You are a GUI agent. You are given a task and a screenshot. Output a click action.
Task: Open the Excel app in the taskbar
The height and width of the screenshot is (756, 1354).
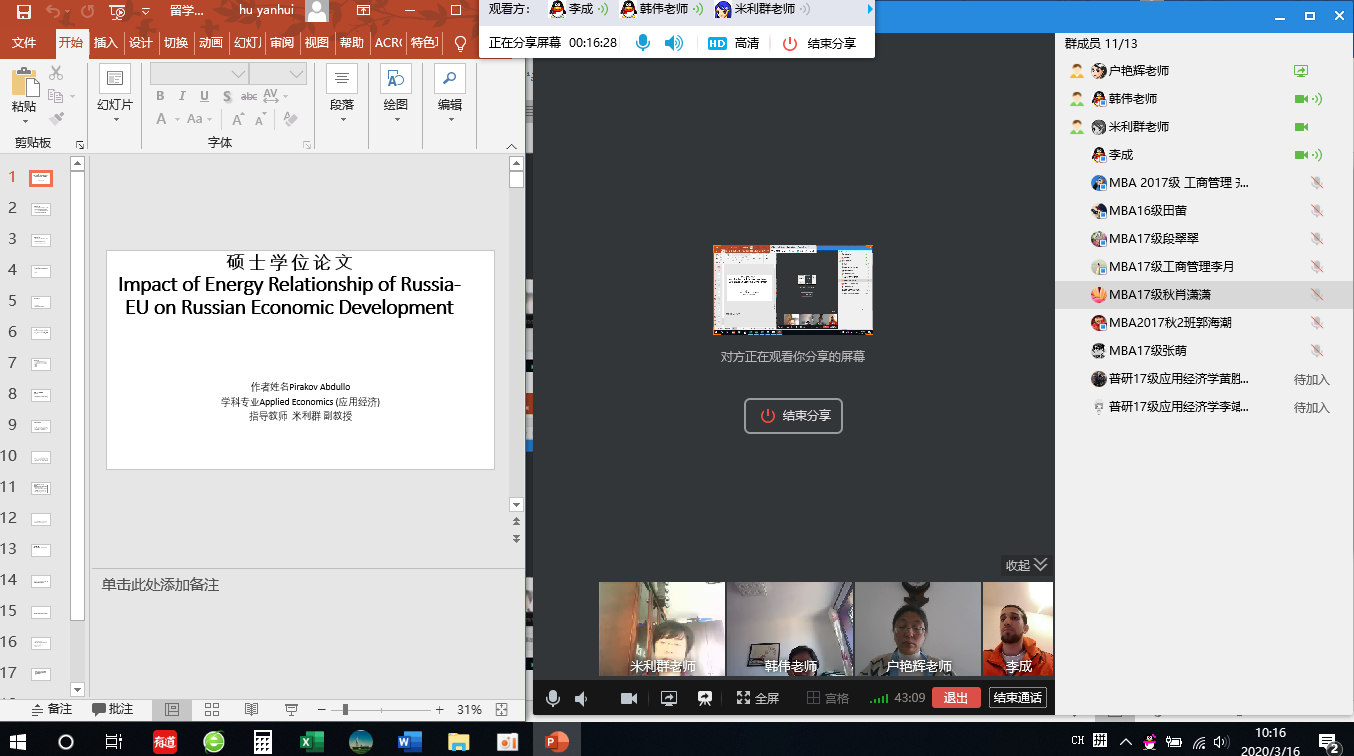311,742
